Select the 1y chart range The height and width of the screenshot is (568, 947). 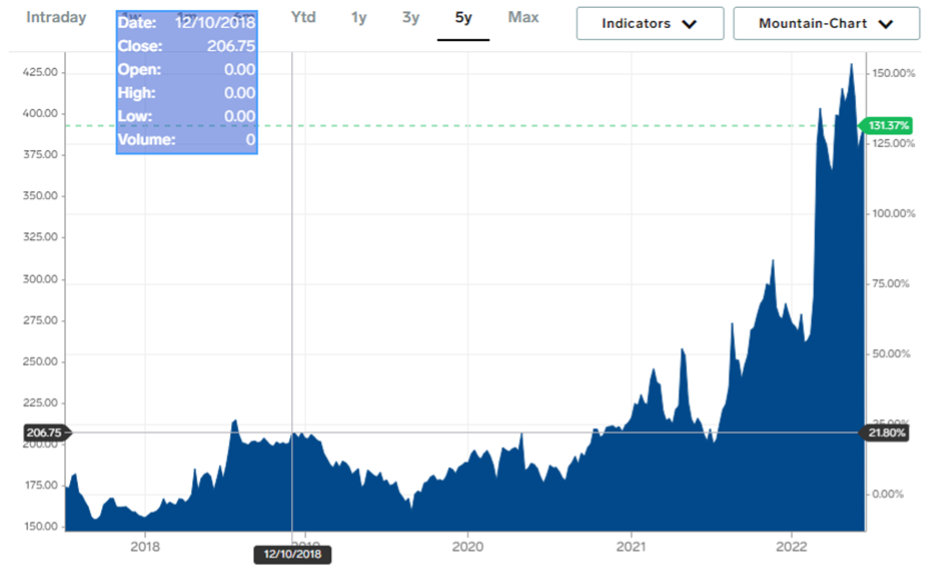click(358, 17)
